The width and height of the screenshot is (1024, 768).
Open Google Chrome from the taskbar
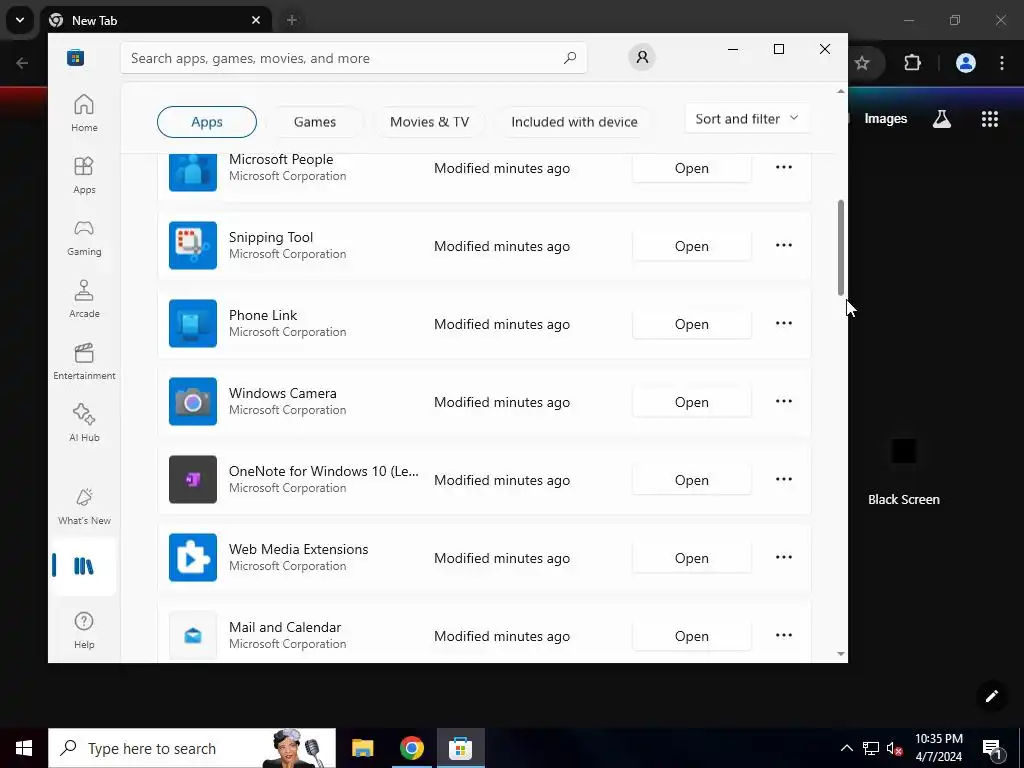pos(411,748)
